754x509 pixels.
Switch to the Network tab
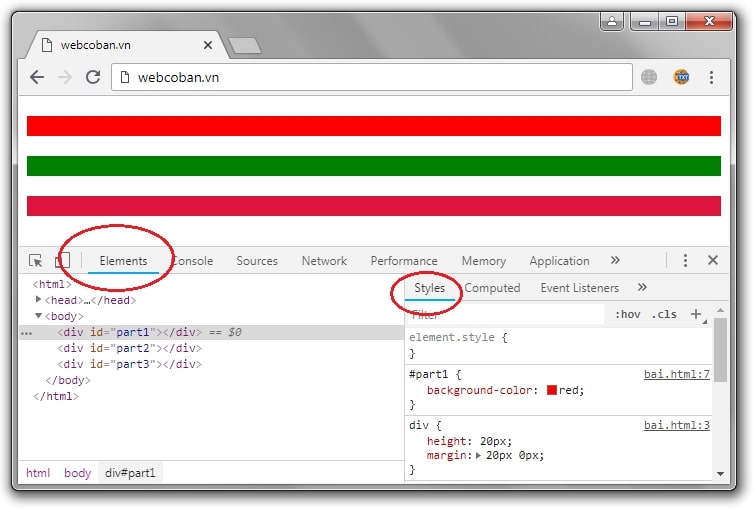point(324,261)
